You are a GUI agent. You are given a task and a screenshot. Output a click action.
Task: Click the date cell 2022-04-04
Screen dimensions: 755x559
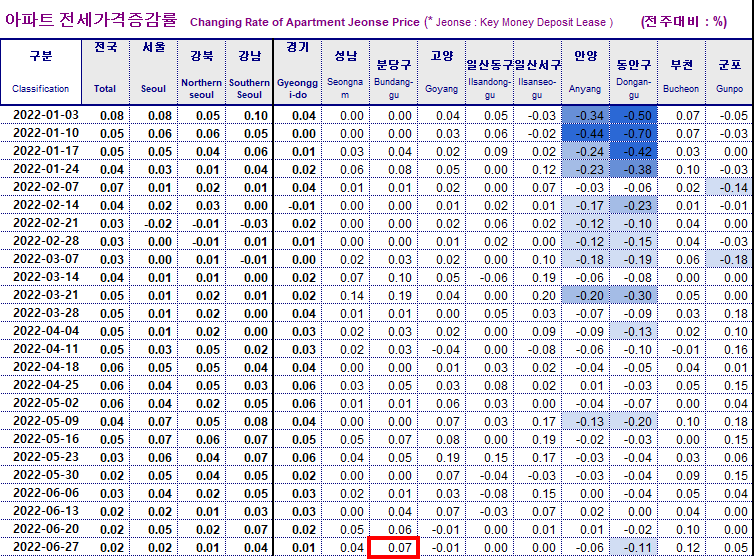click(46, 331)
